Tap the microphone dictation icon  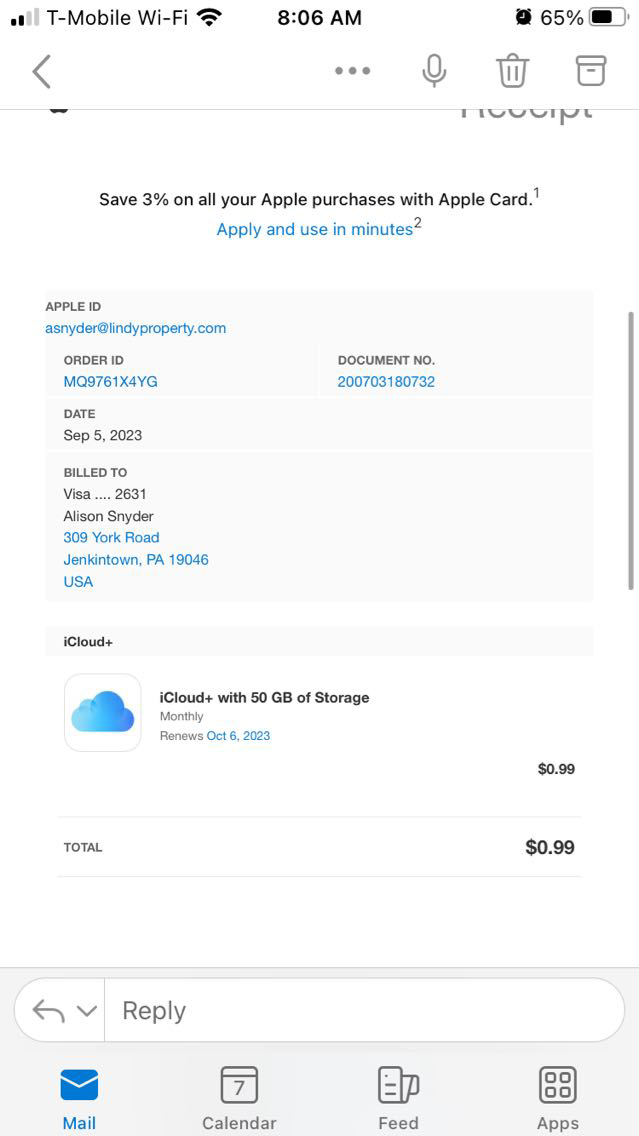point(434,71)
